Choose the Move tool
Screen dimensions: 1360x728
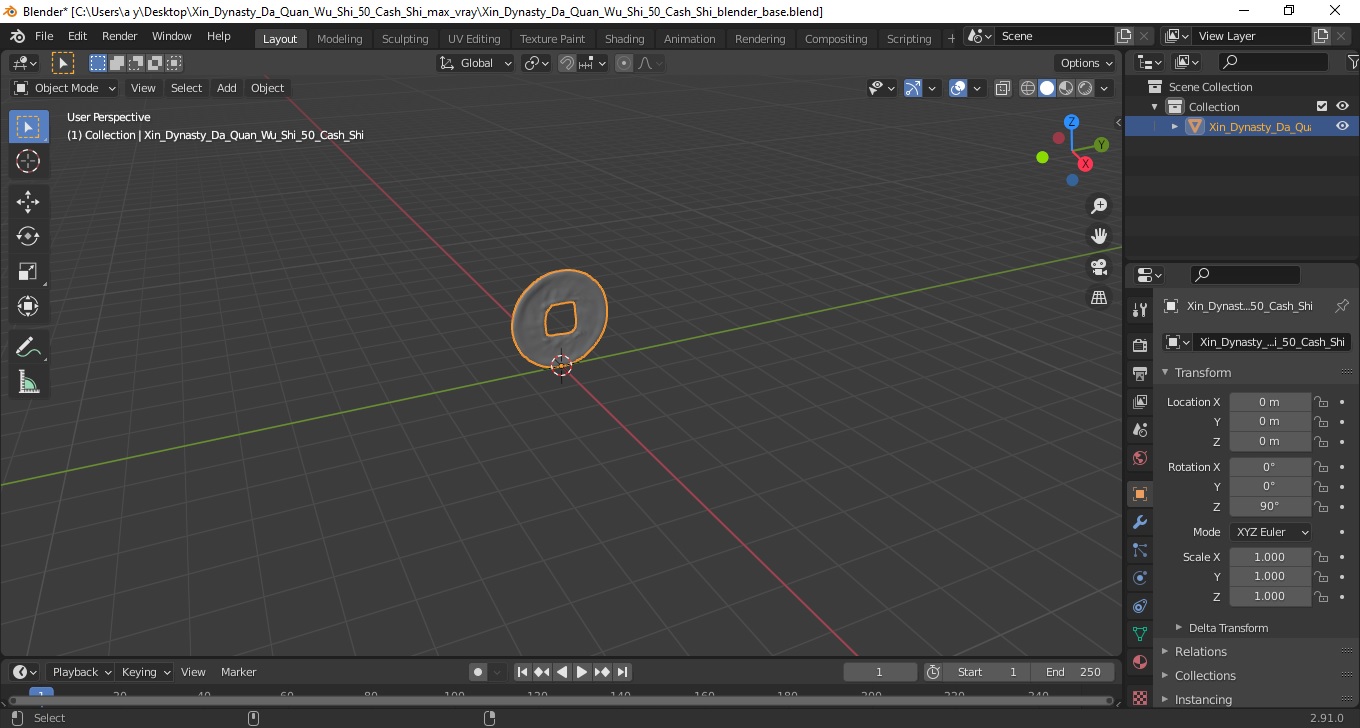click(28, 201)
